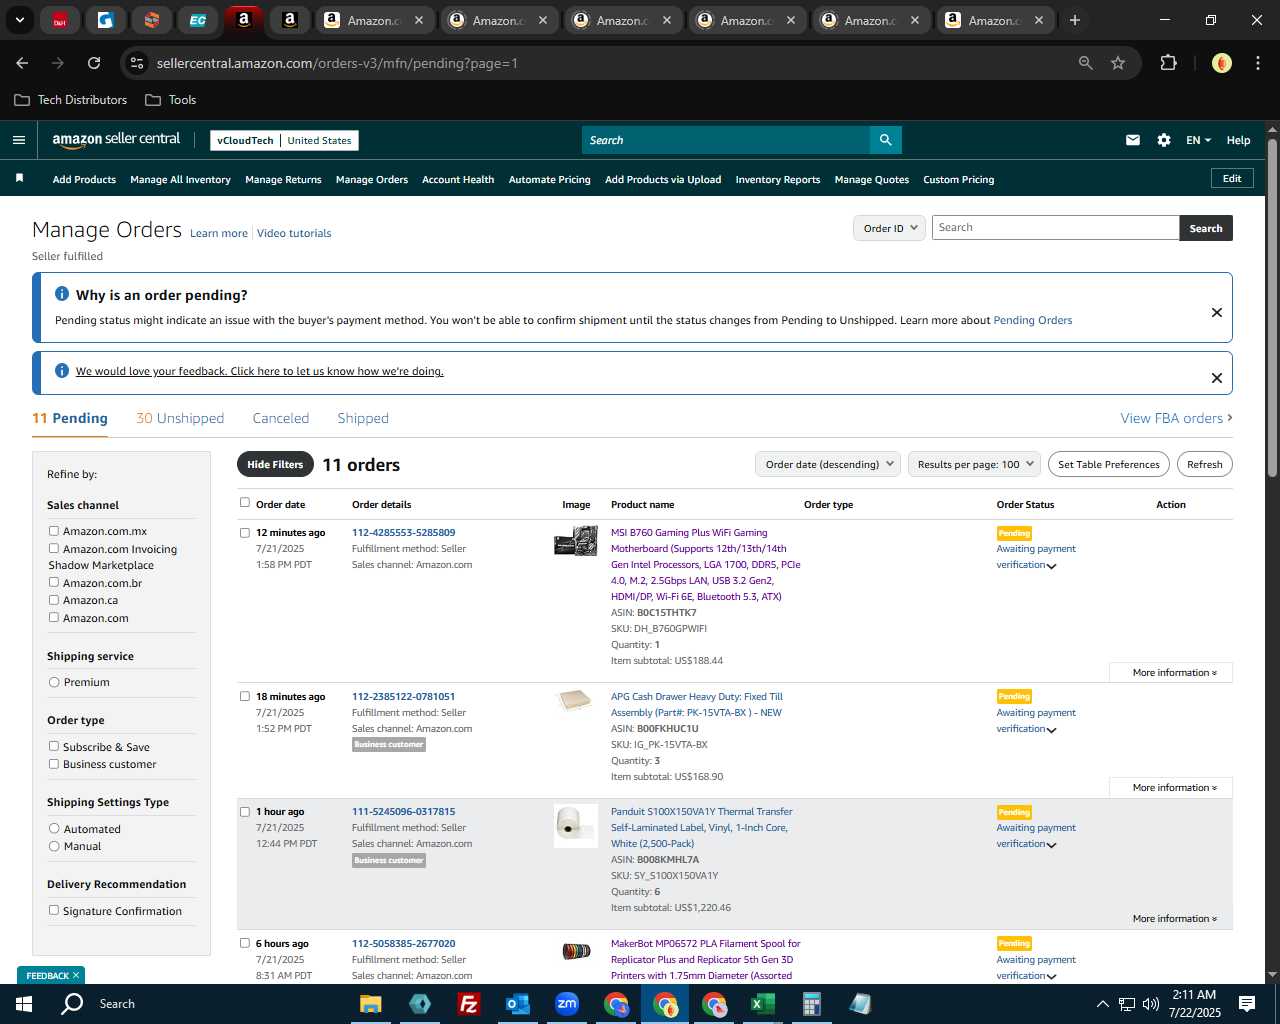The image size is (1280, 1024).
Task: Open Inventory Reports menu item
Action: (778, 180)
